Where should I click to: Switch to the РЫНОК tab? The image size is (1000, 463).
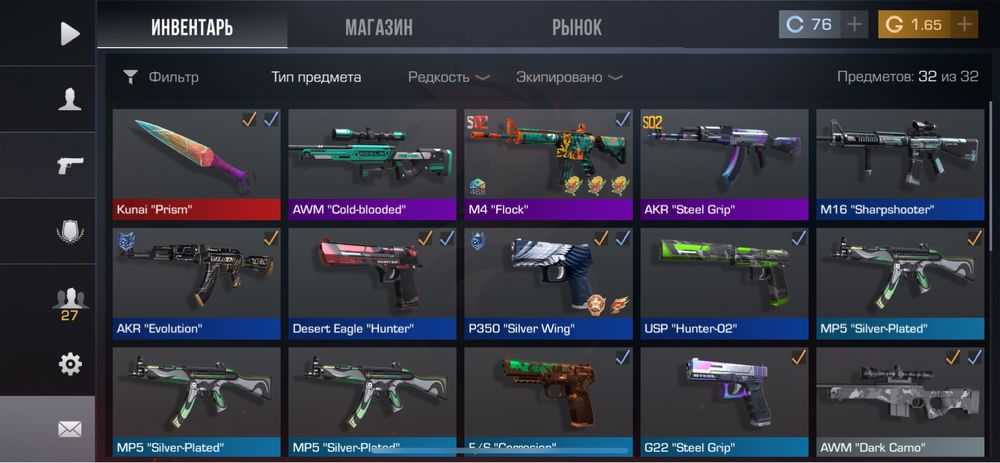[x=577, y=27]
